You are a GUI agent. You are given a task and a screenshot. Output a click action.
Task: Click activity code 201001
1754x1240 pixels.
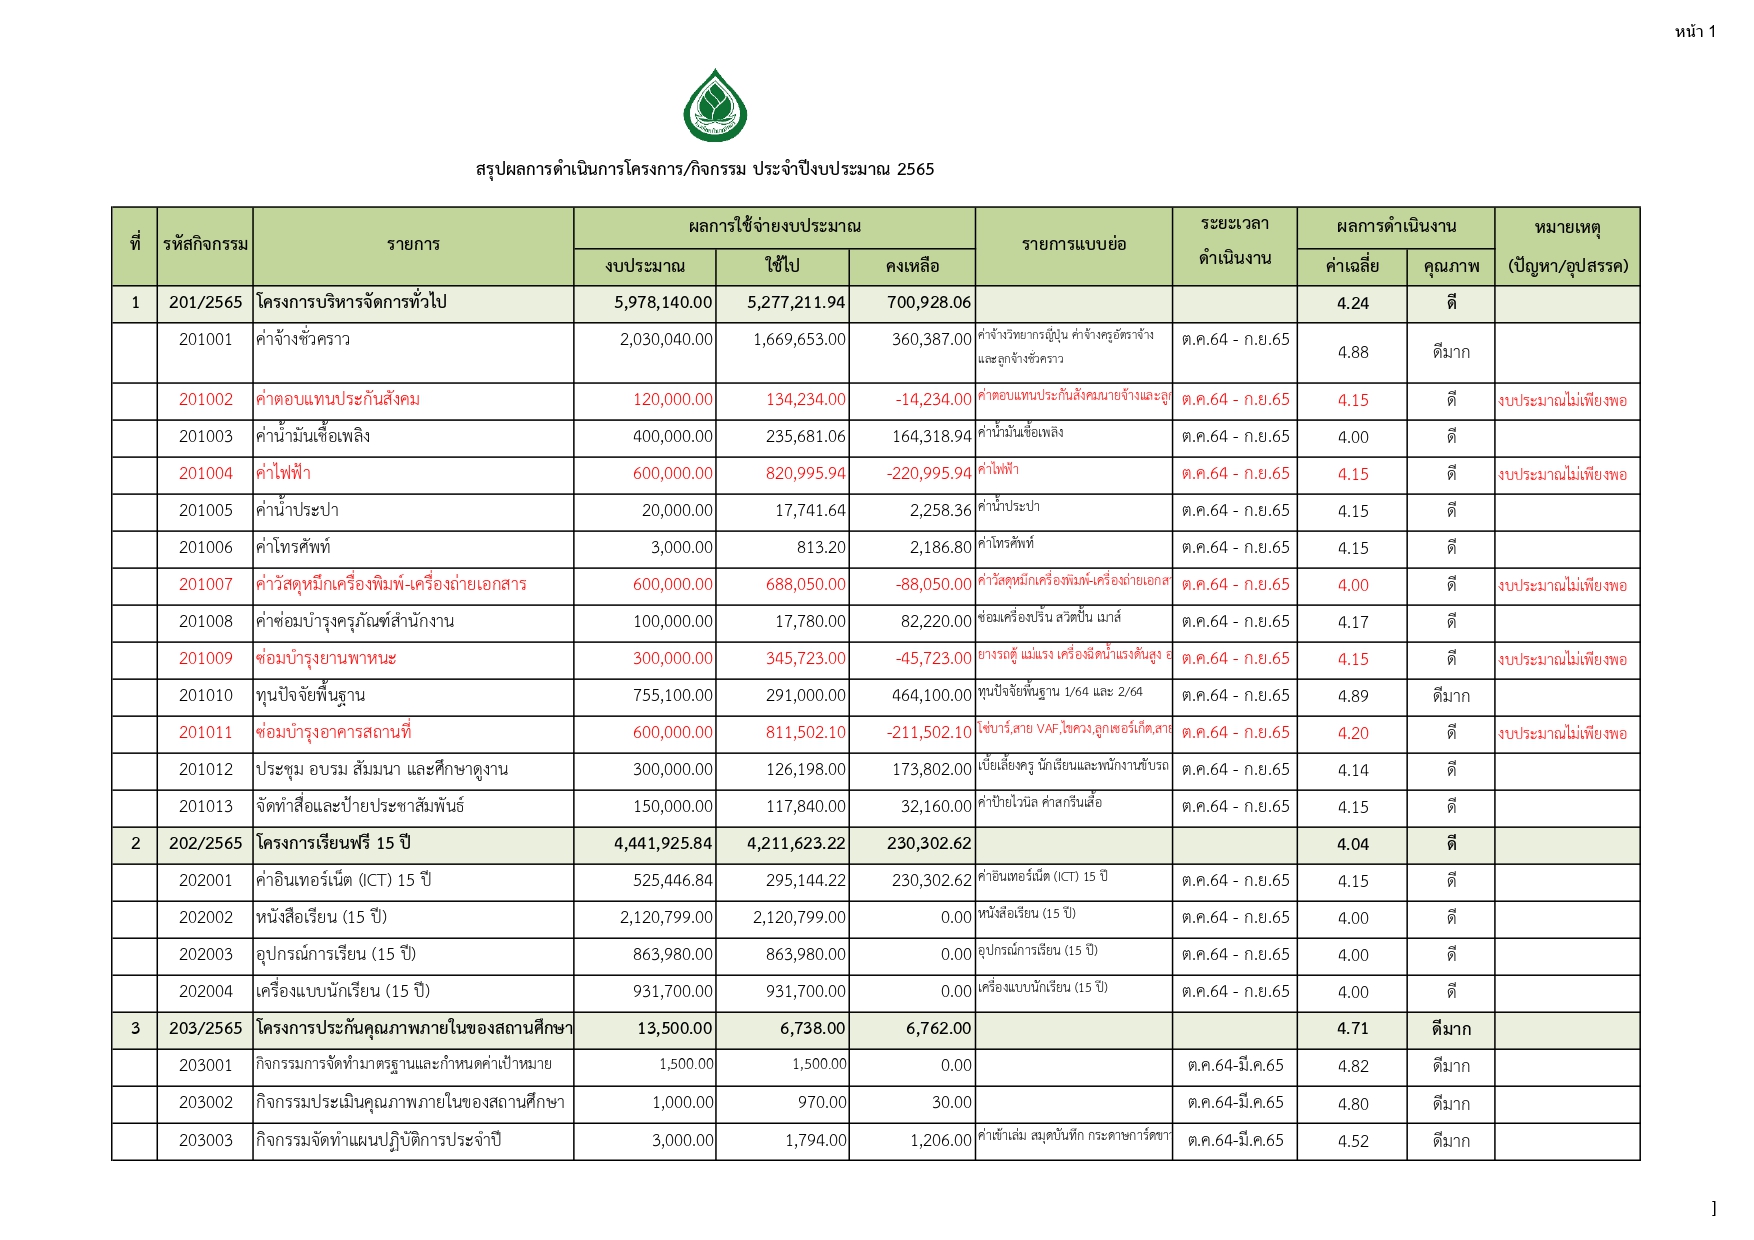(x=205, y=340)
